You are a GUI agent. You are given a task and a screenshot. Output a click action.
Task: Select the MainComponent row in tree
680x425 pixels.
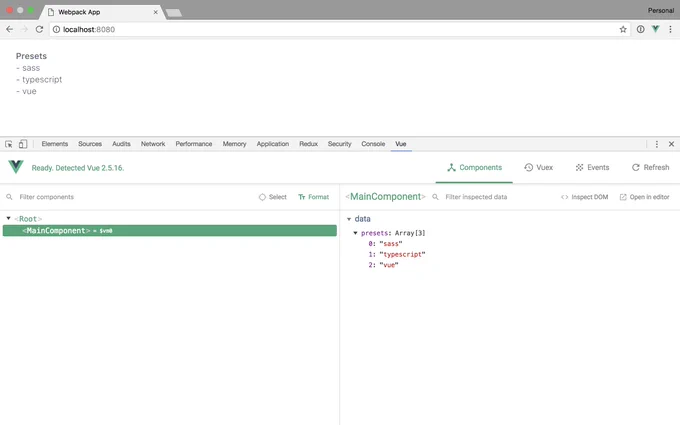coord(170,231)
